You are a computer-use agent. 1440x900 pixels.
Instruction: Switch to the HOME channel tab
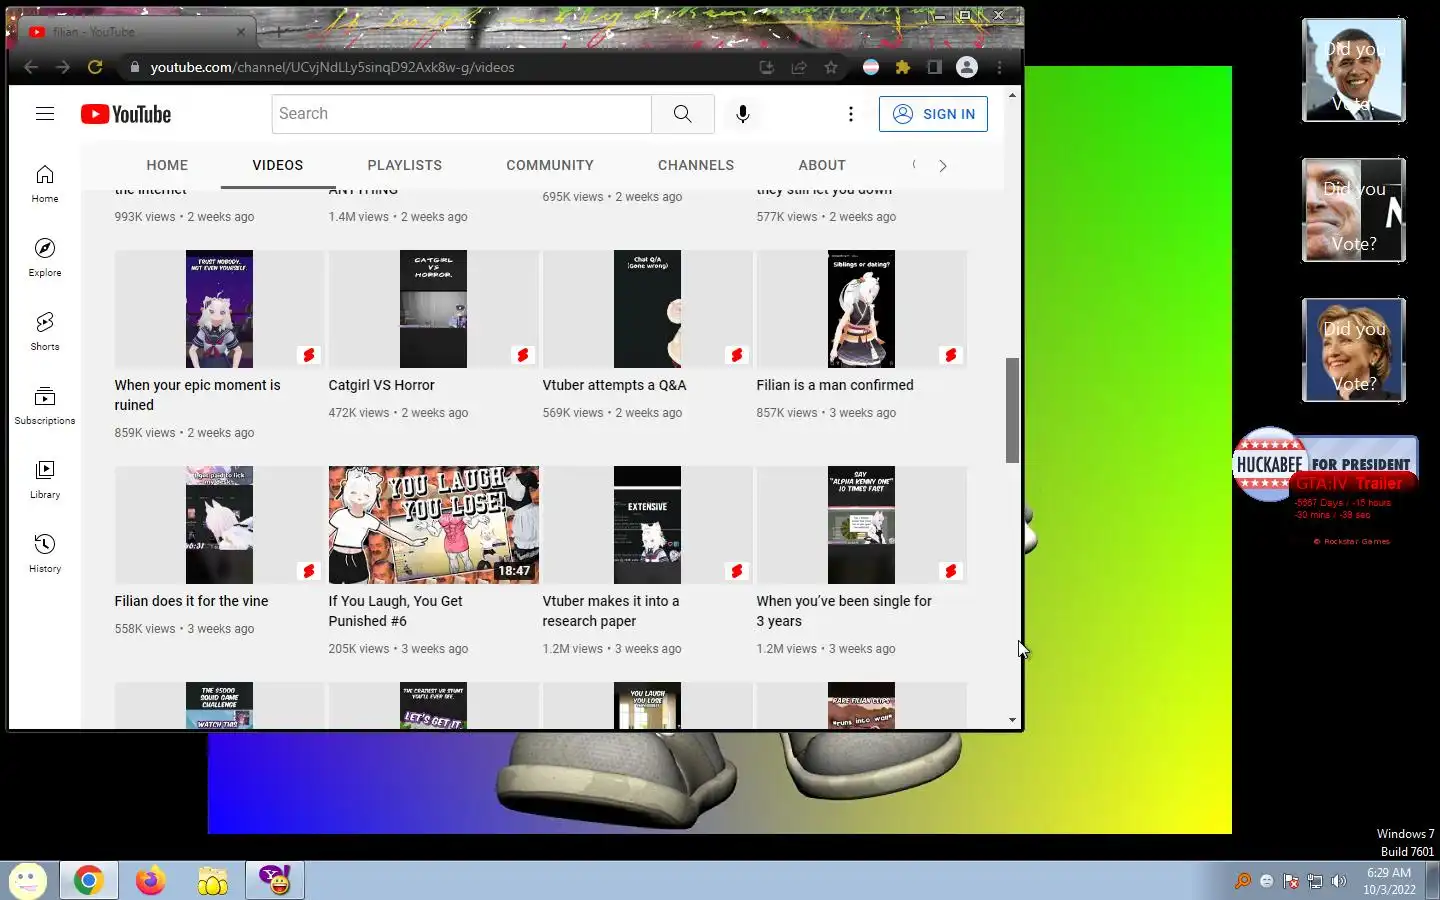coord(167,165)
